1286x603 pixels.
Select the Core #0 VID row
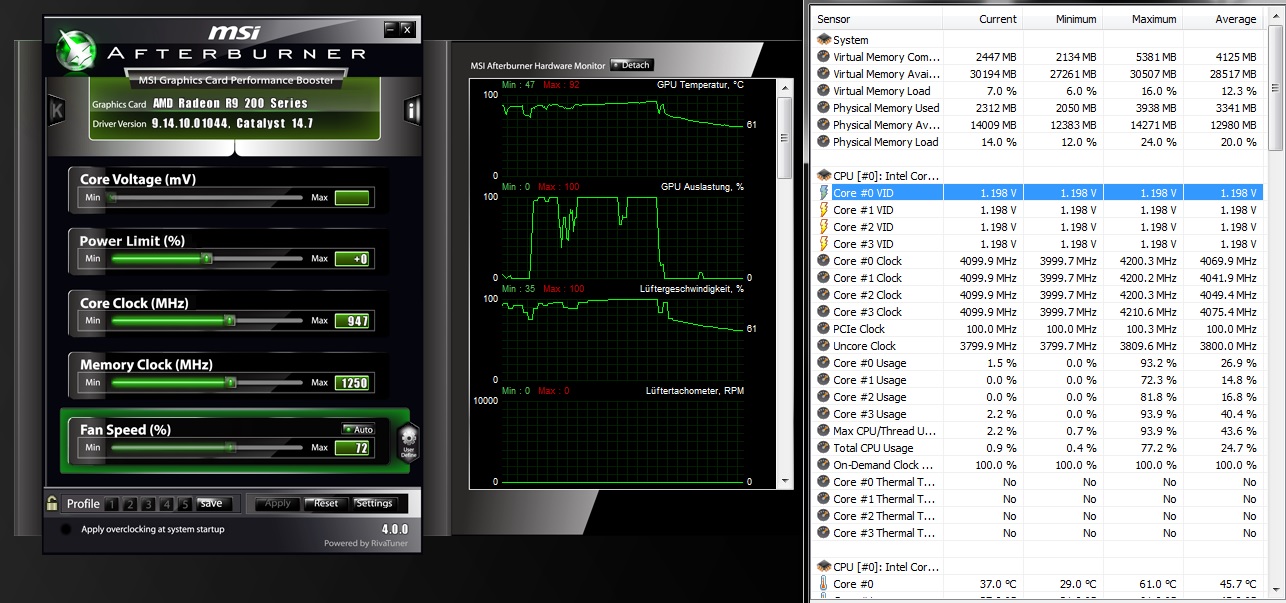click(1038, 193)
